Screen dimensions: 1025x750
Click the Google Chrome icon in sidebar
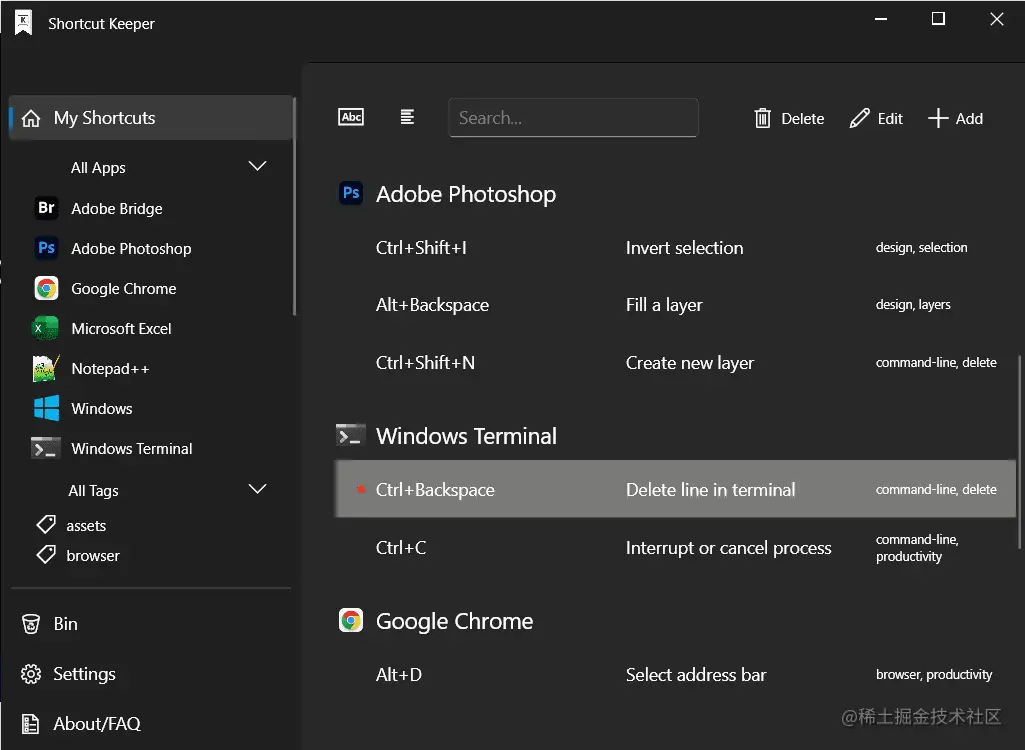click(x=46, y=288)
